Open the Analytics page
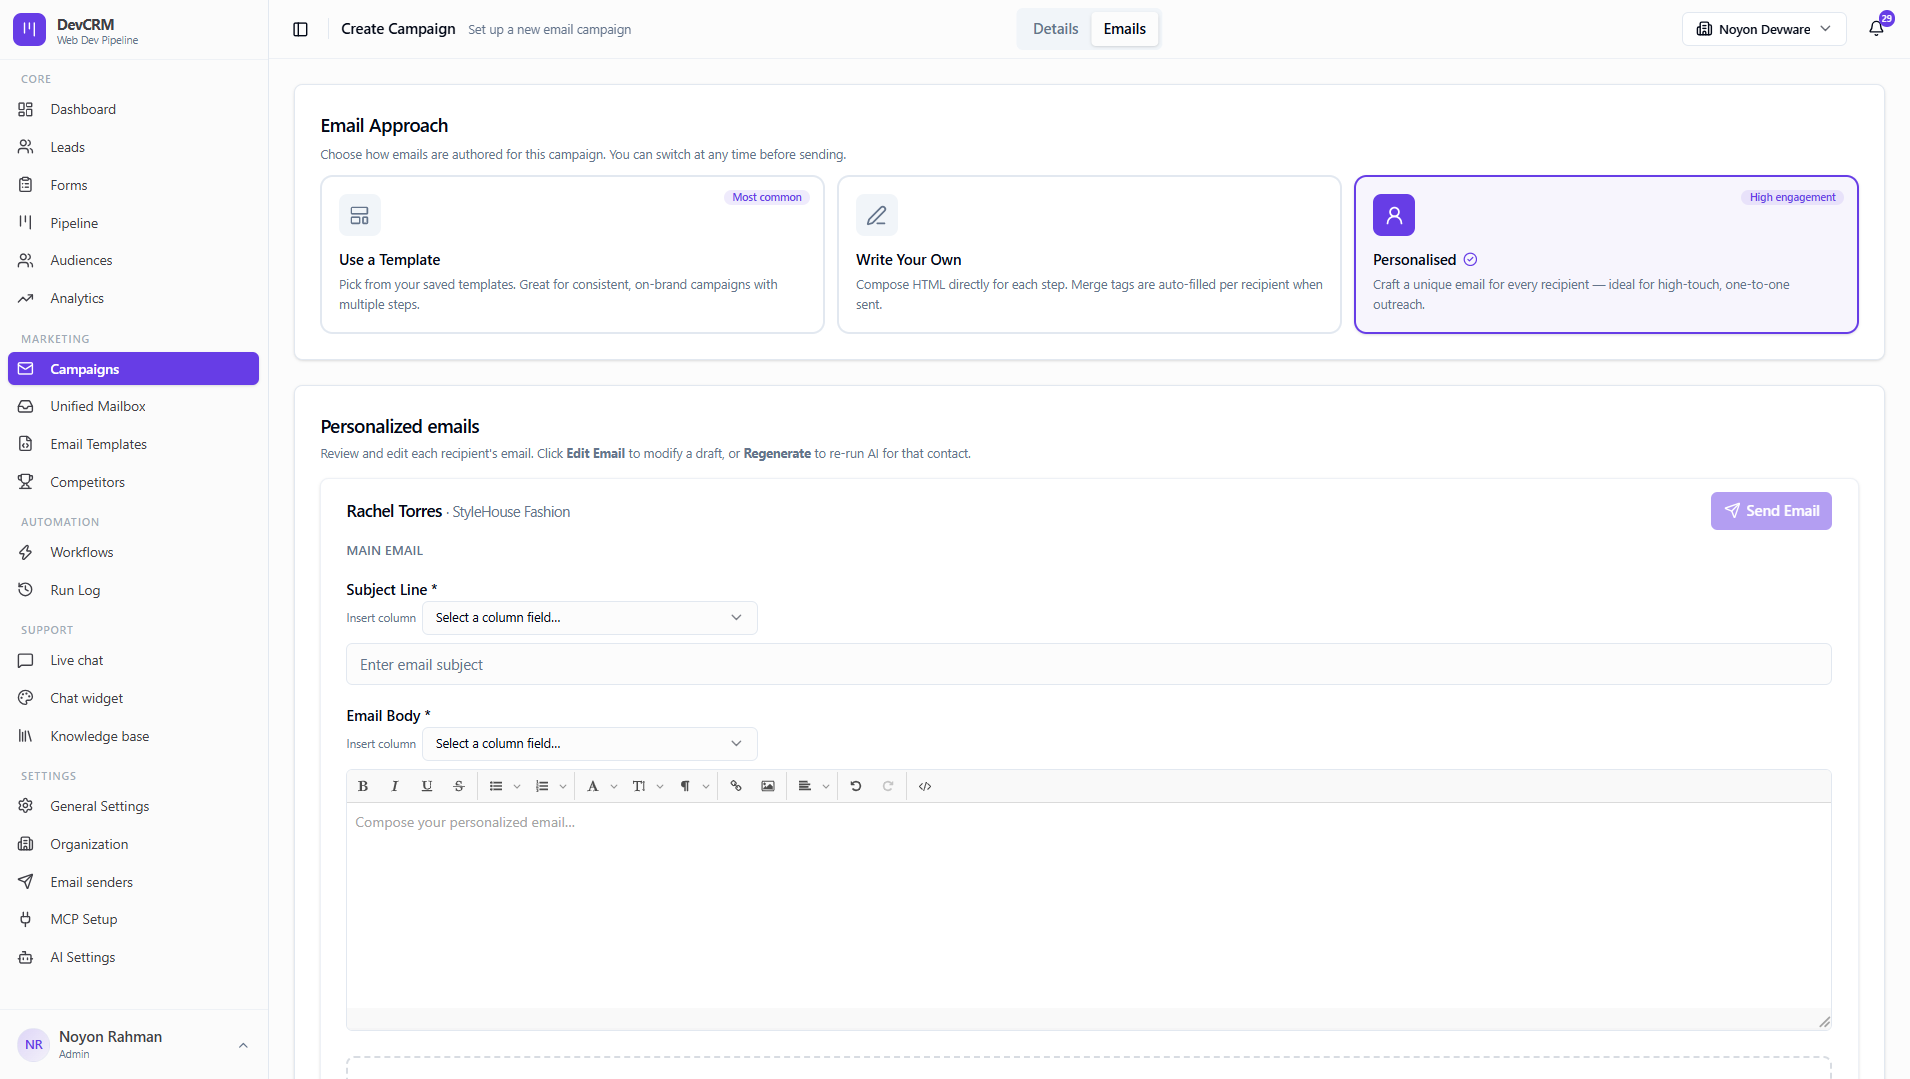 pos(133,298)
